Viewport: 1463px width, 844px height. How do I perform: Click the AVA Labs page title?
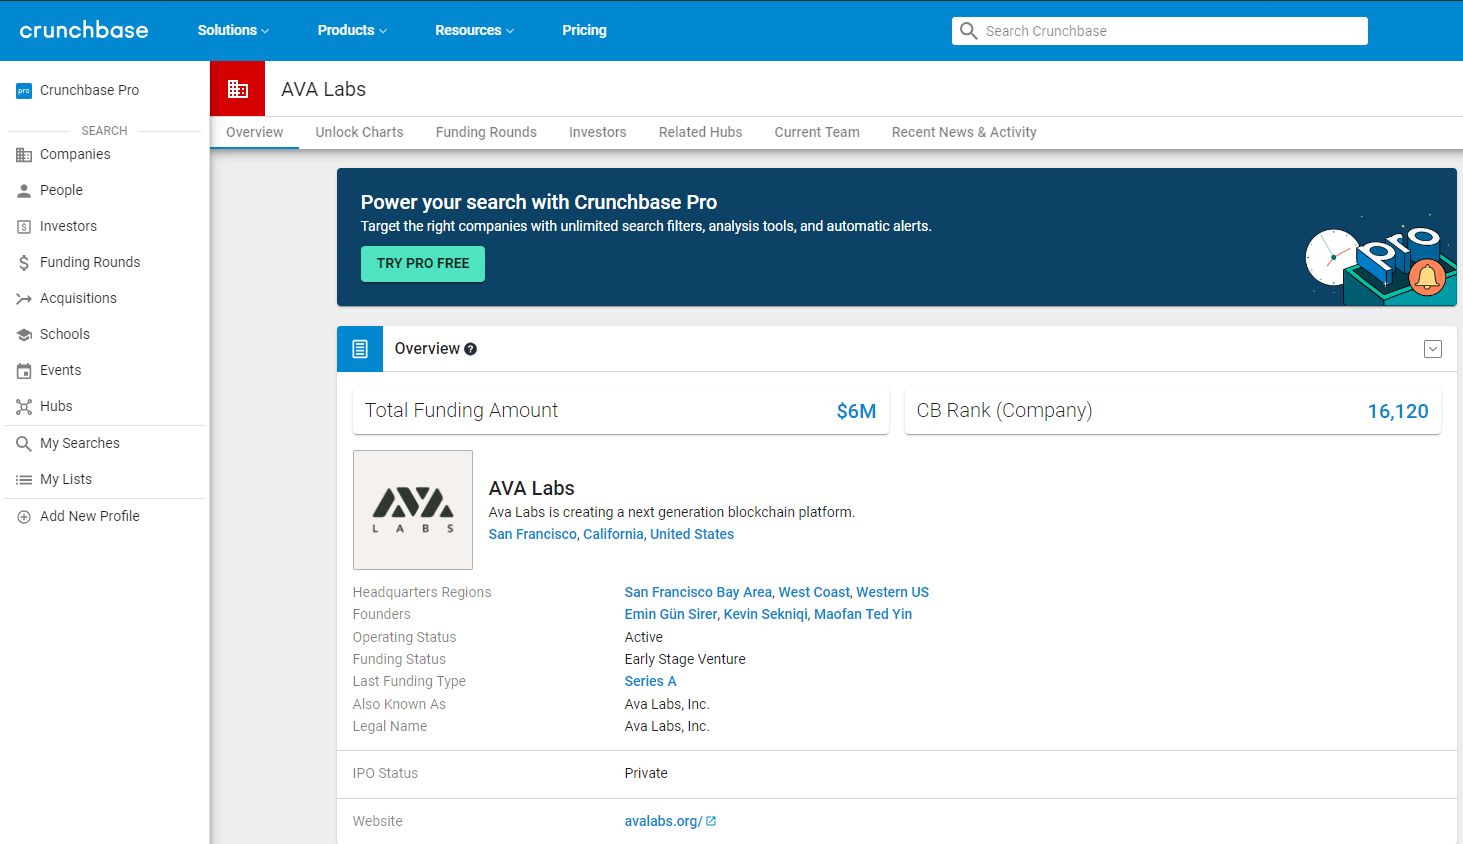[323, 89]
